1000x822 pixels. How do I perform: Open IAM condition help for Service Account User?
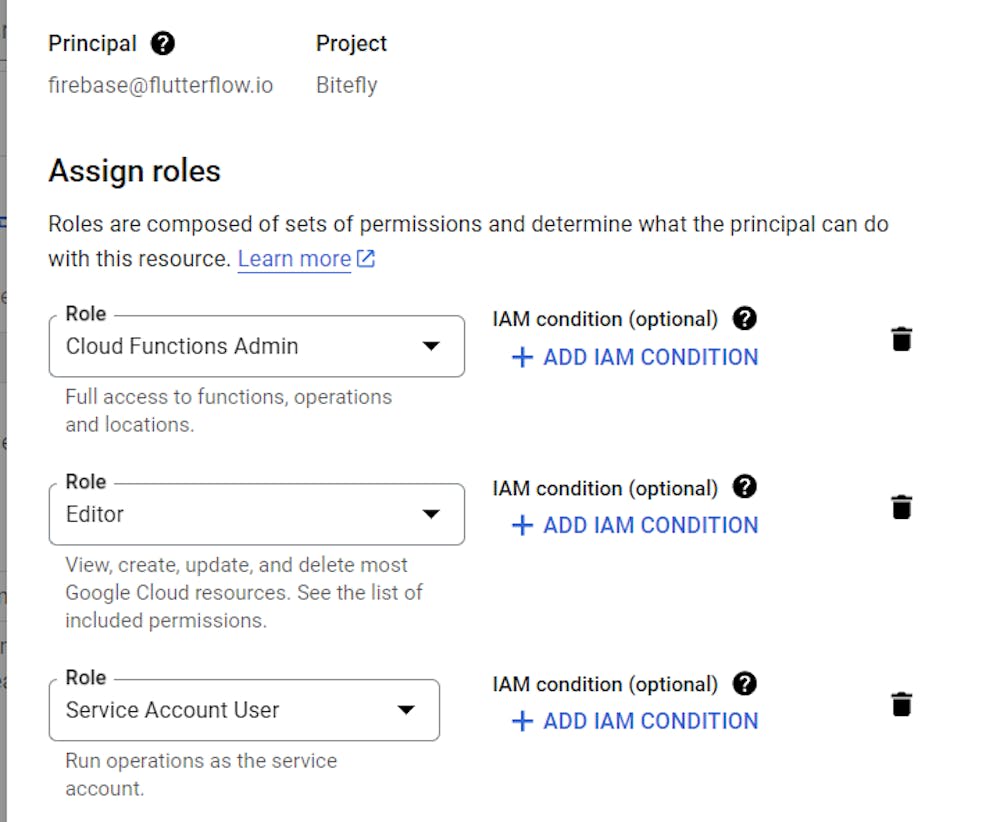coord(744,684)
